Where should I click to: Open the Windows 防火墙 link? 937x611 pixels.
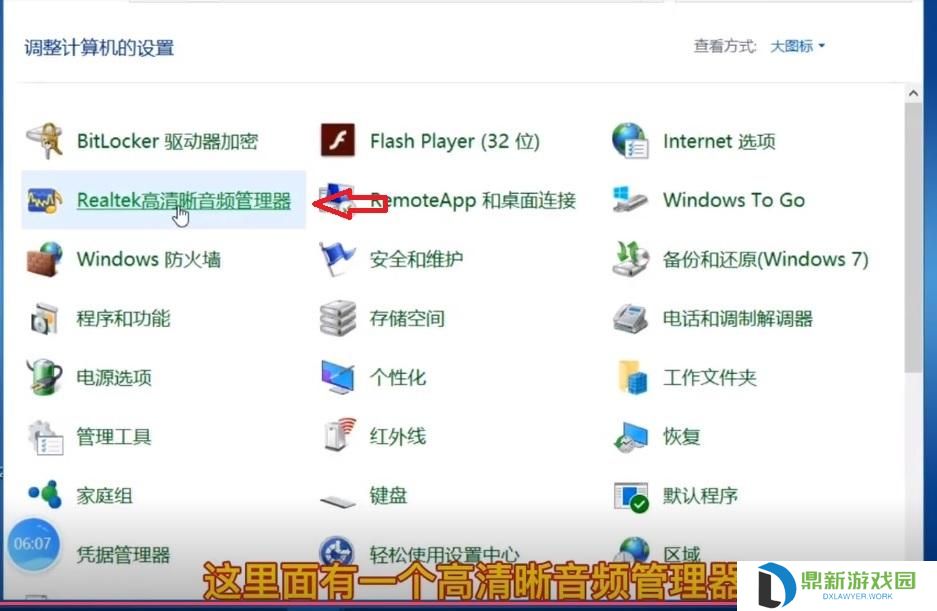pyautogui.click(x=149, y=259)
